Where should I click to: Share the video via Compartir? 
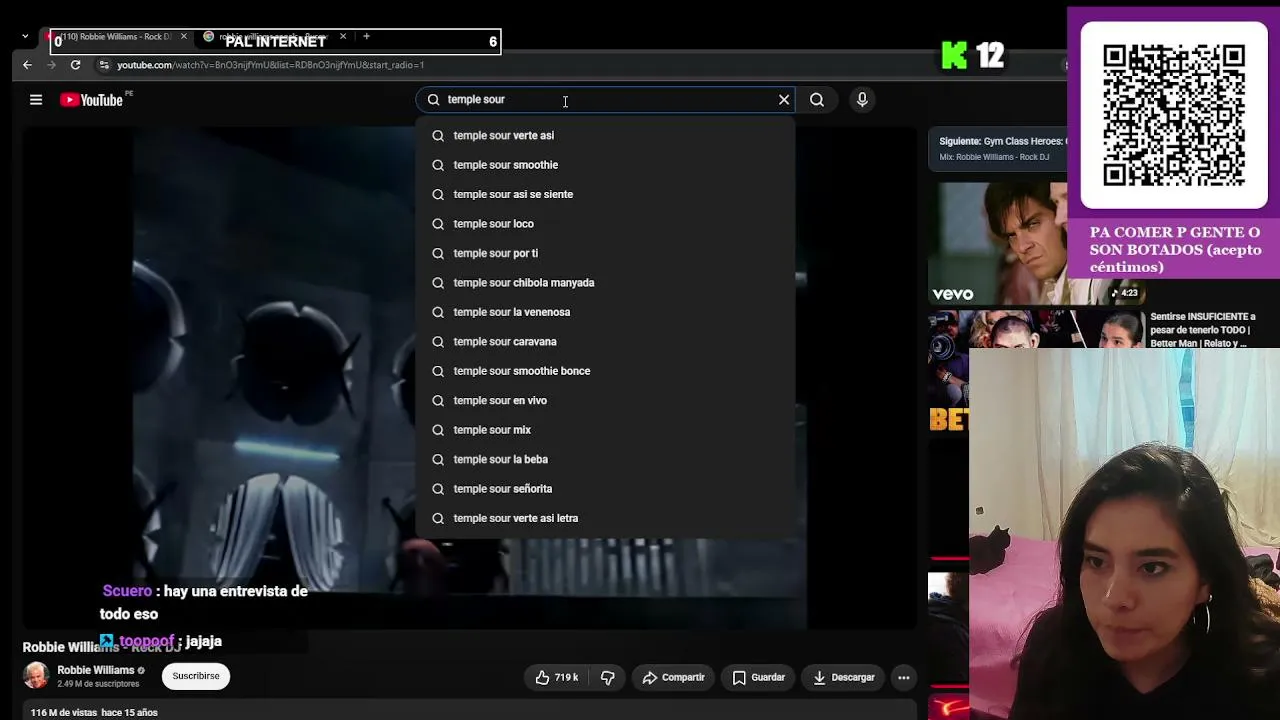pyautogui.click(x=673, y=677)
